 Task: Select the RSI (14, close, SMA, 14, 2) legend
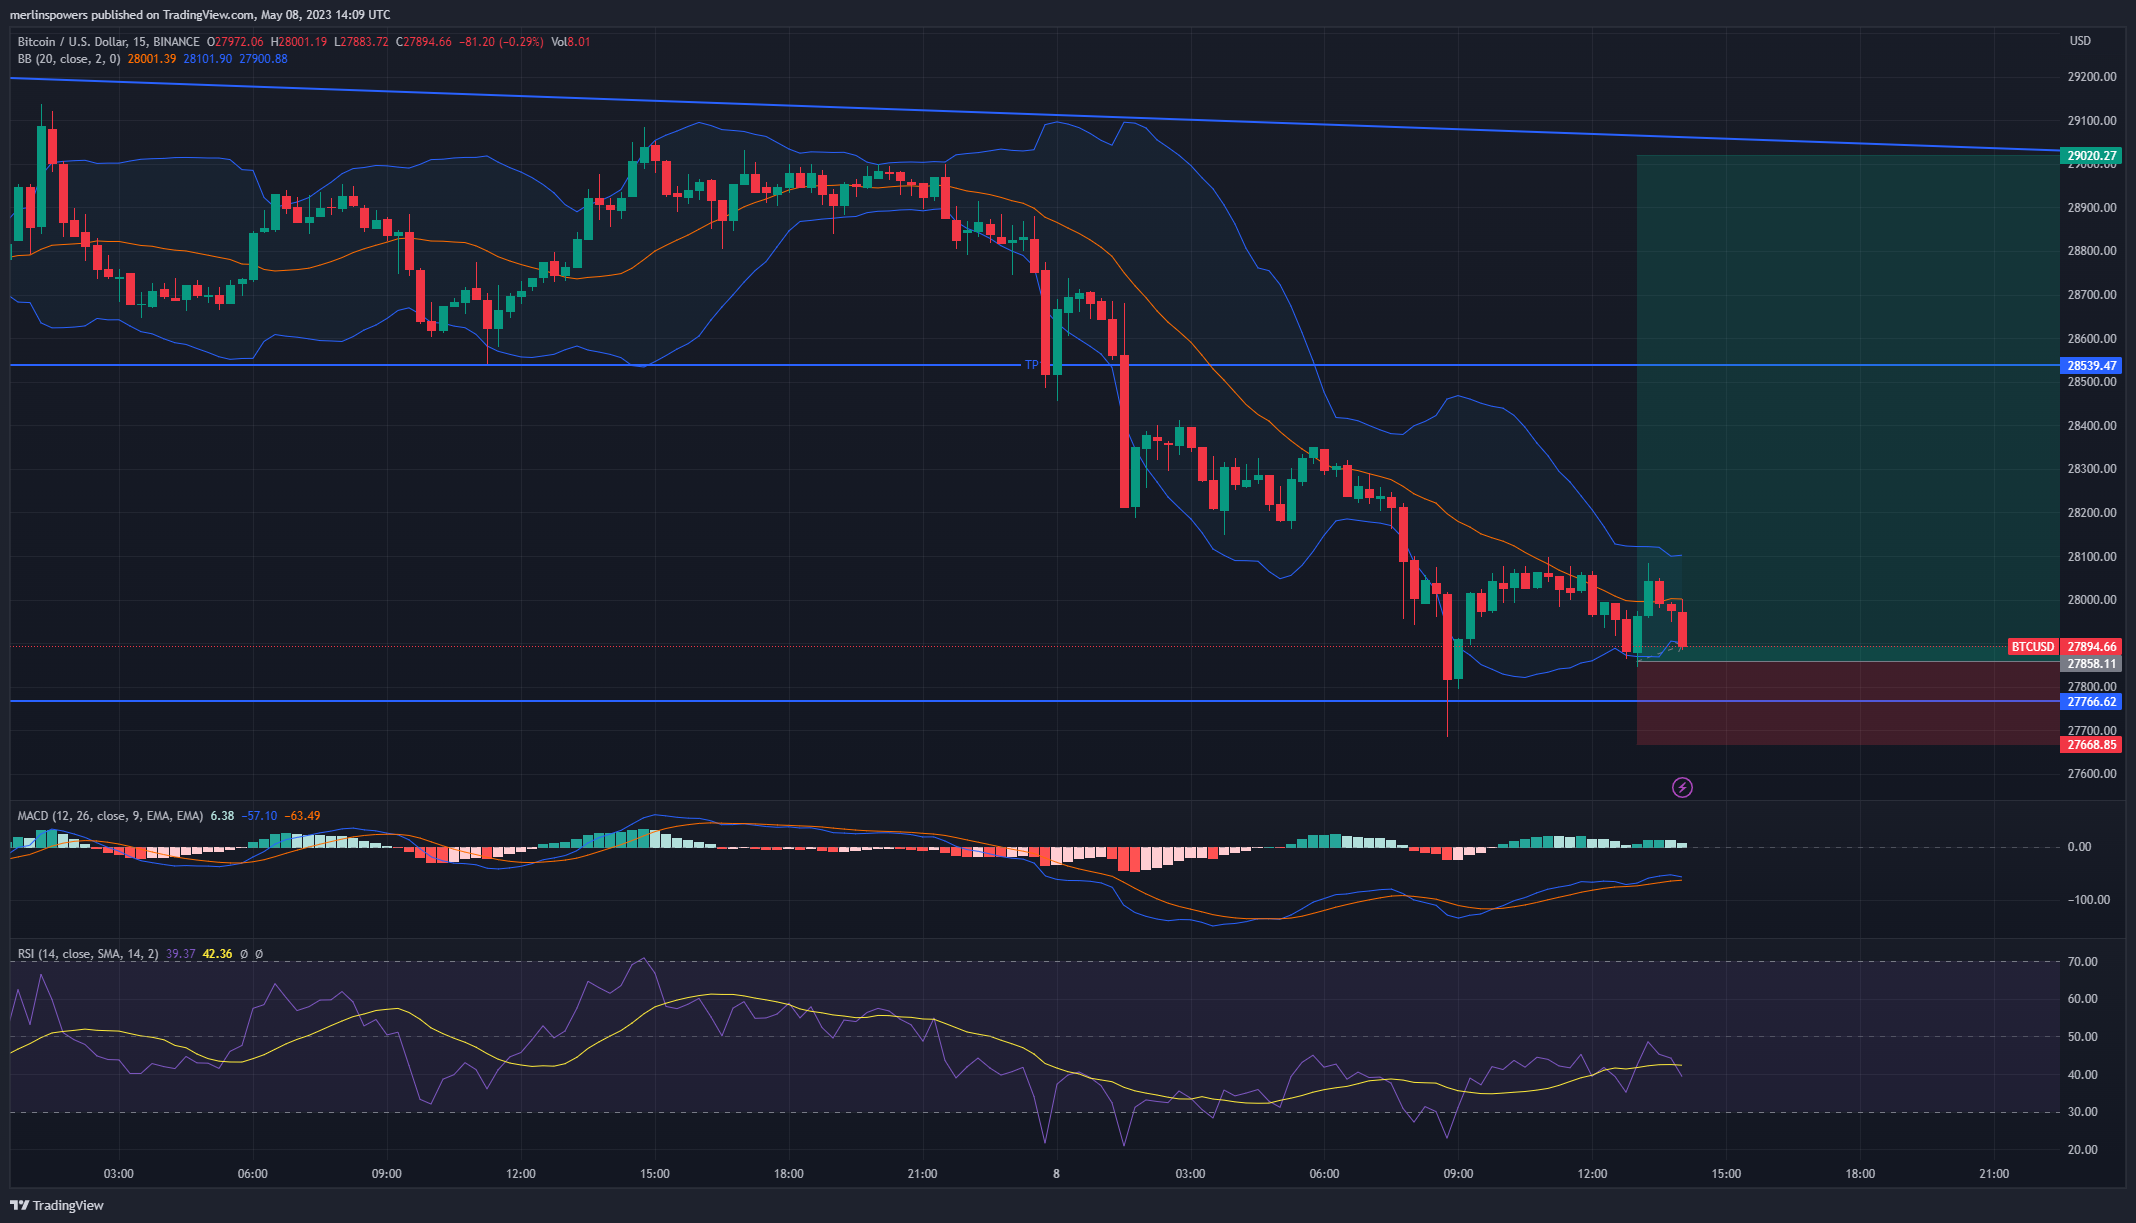tap(88, 954)
